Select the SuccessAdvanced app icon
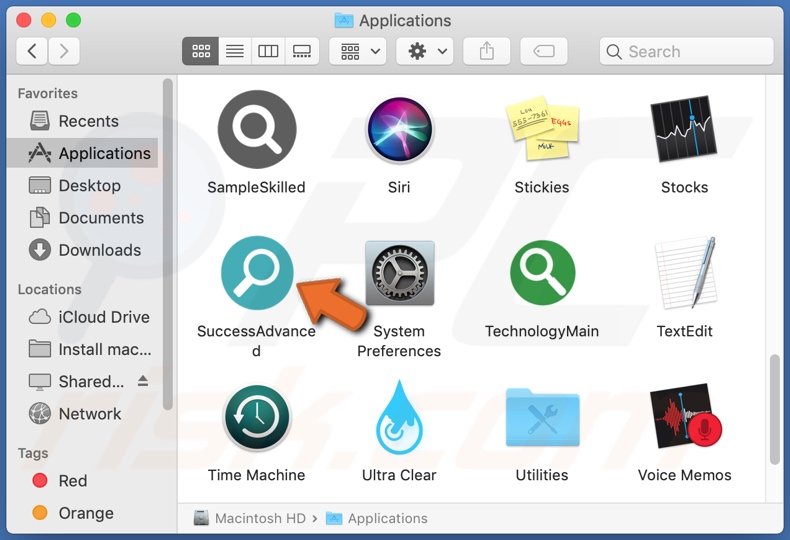790x540 pixels. click(x=257, y=273)
